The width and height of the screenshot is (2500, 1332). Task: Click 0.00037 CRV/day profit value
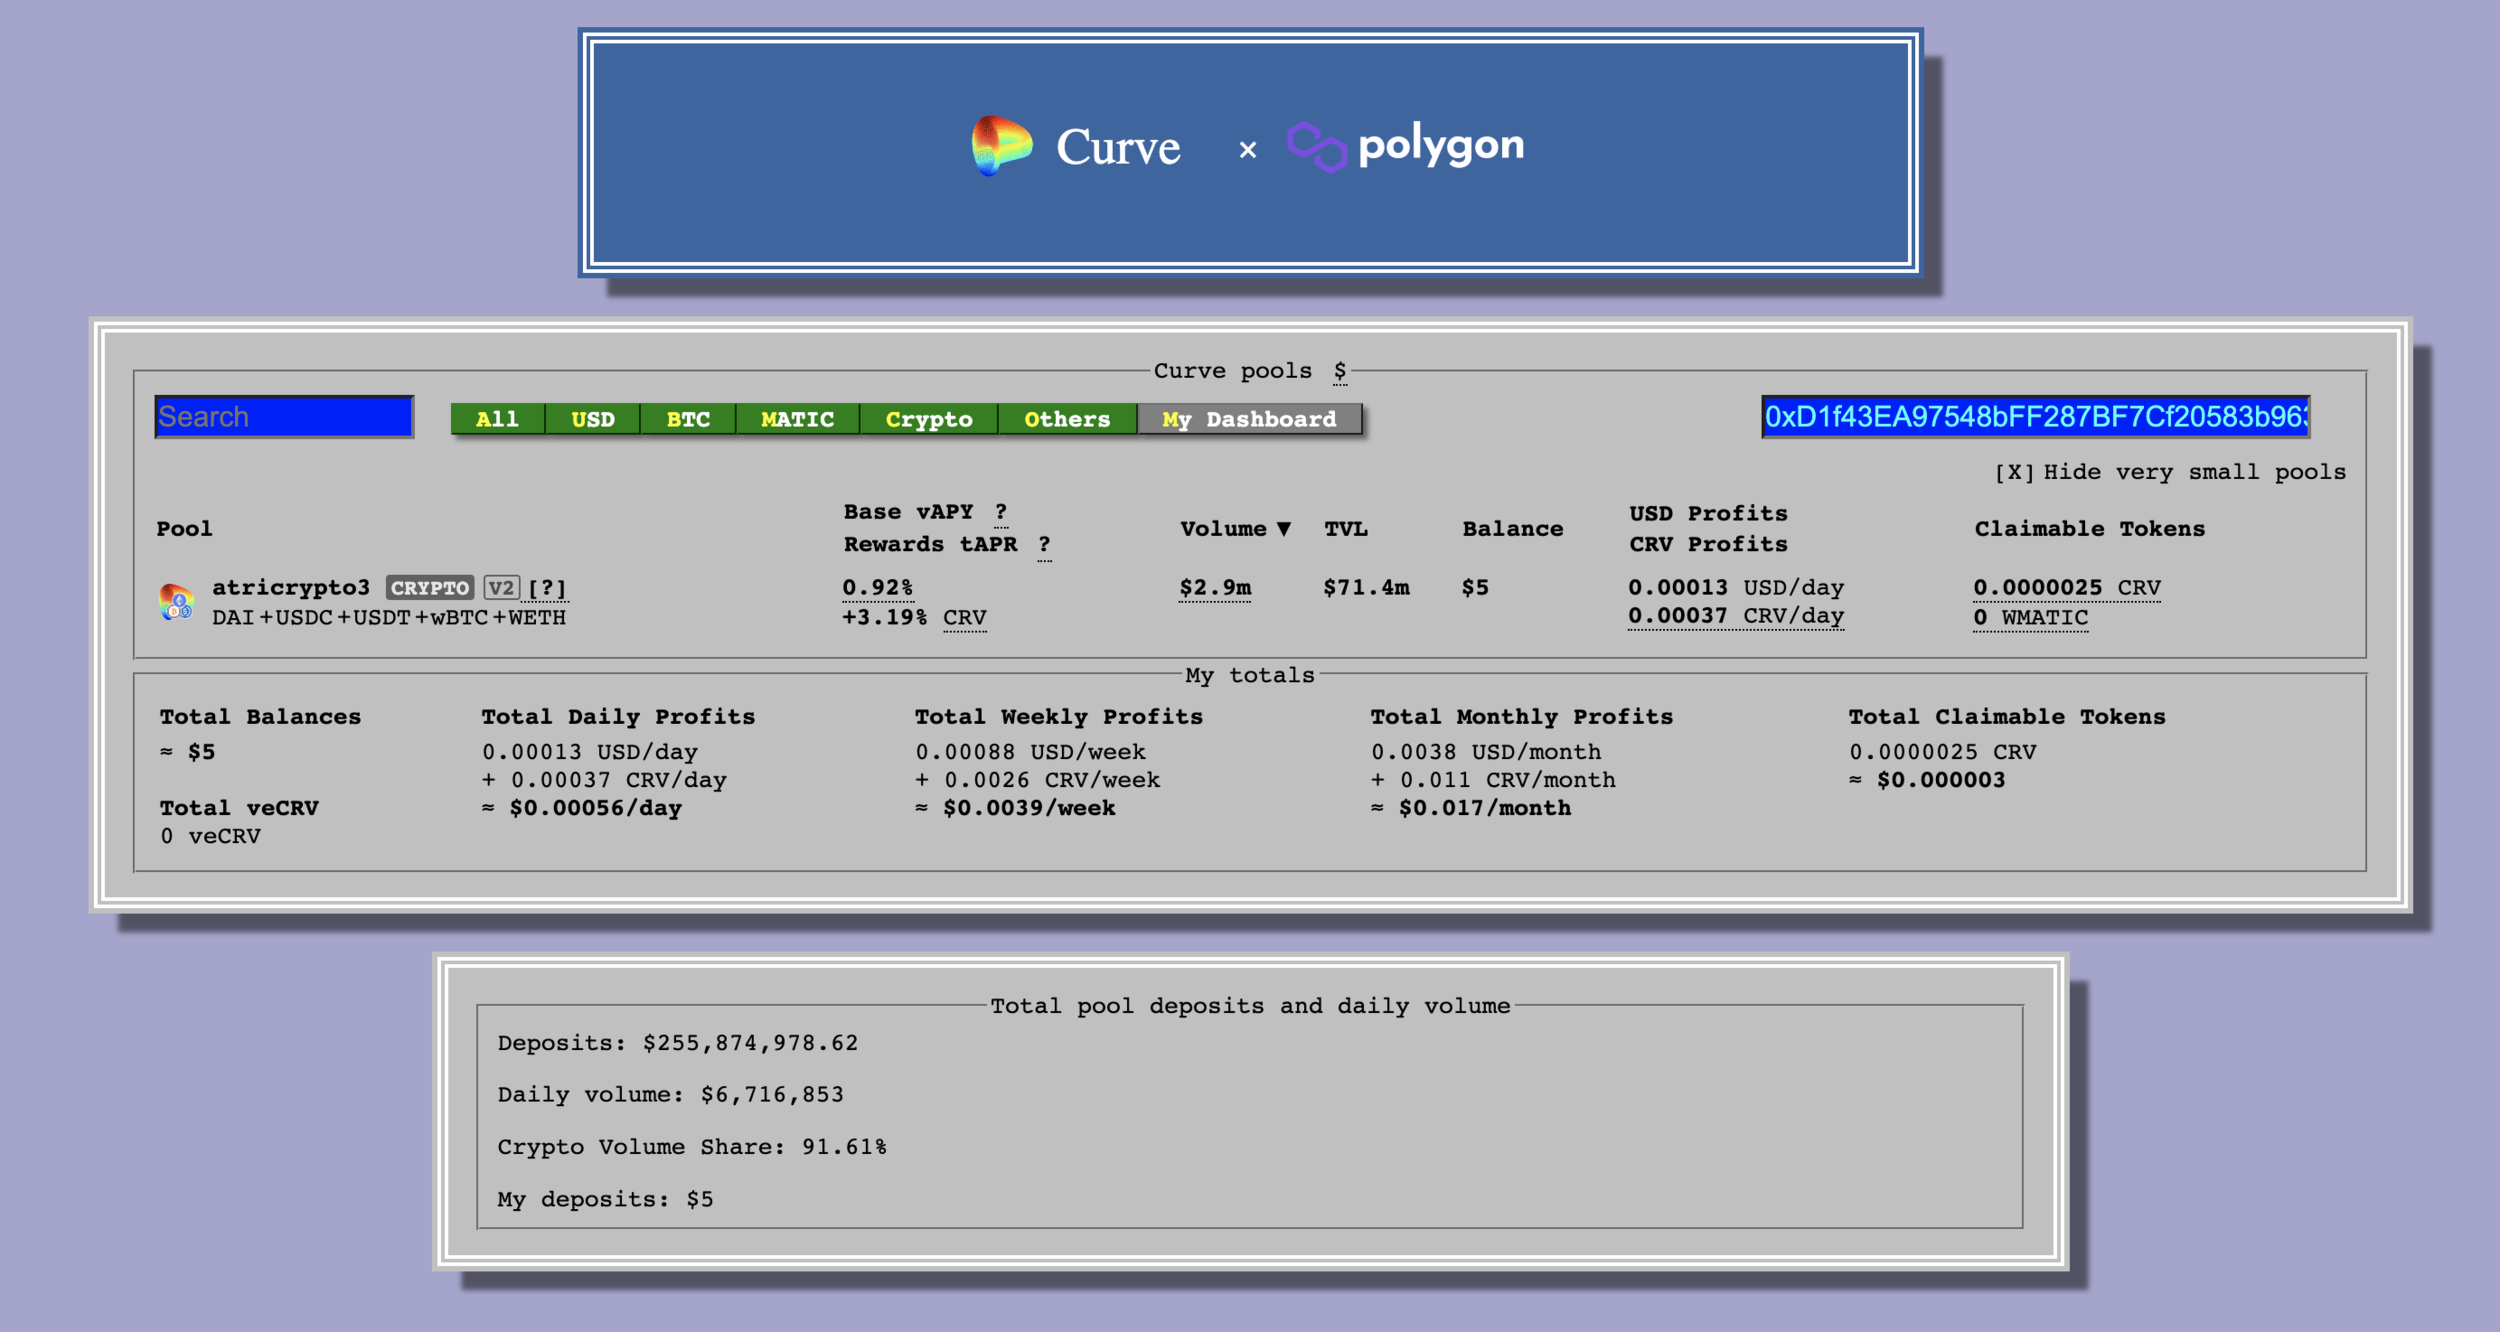tap(1736, 616)
